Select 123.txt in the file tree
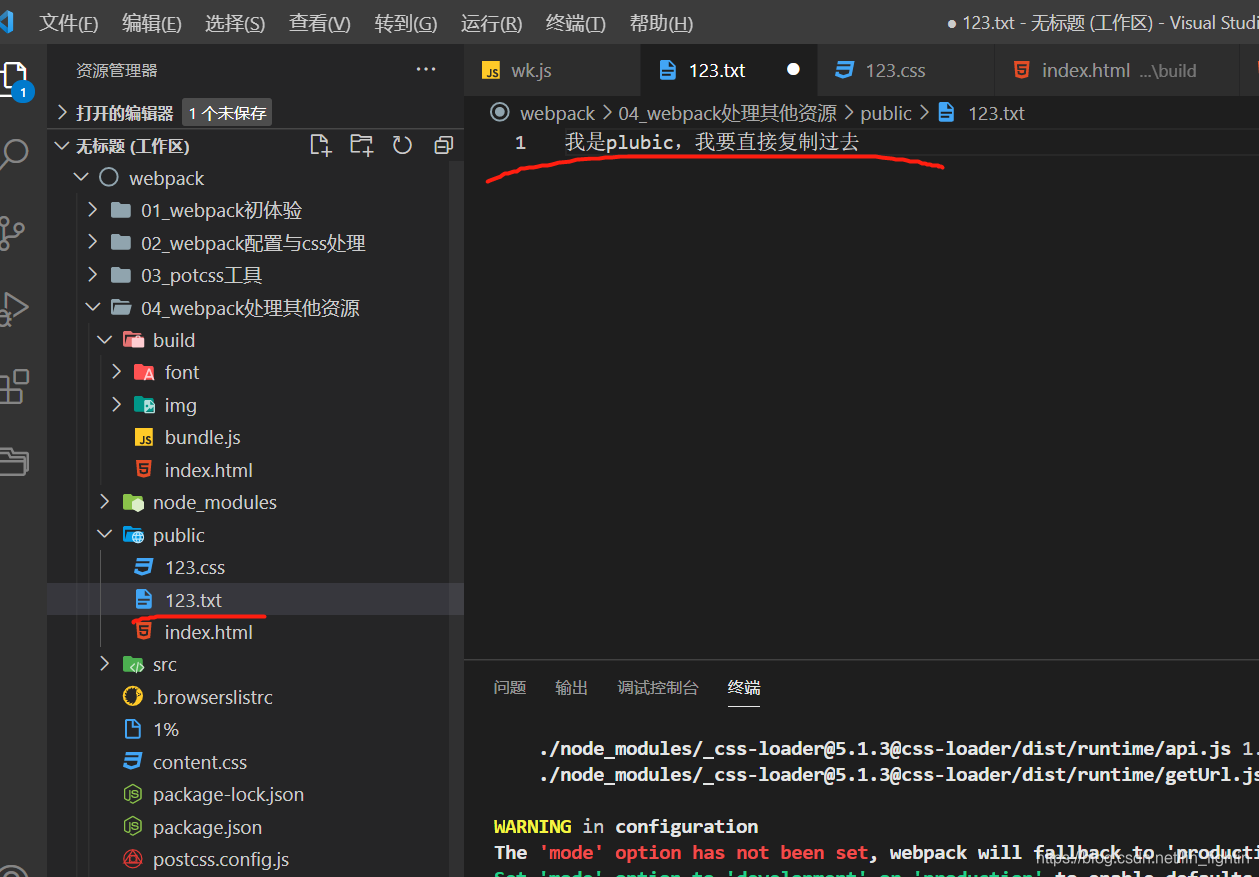 click(255, 600)
